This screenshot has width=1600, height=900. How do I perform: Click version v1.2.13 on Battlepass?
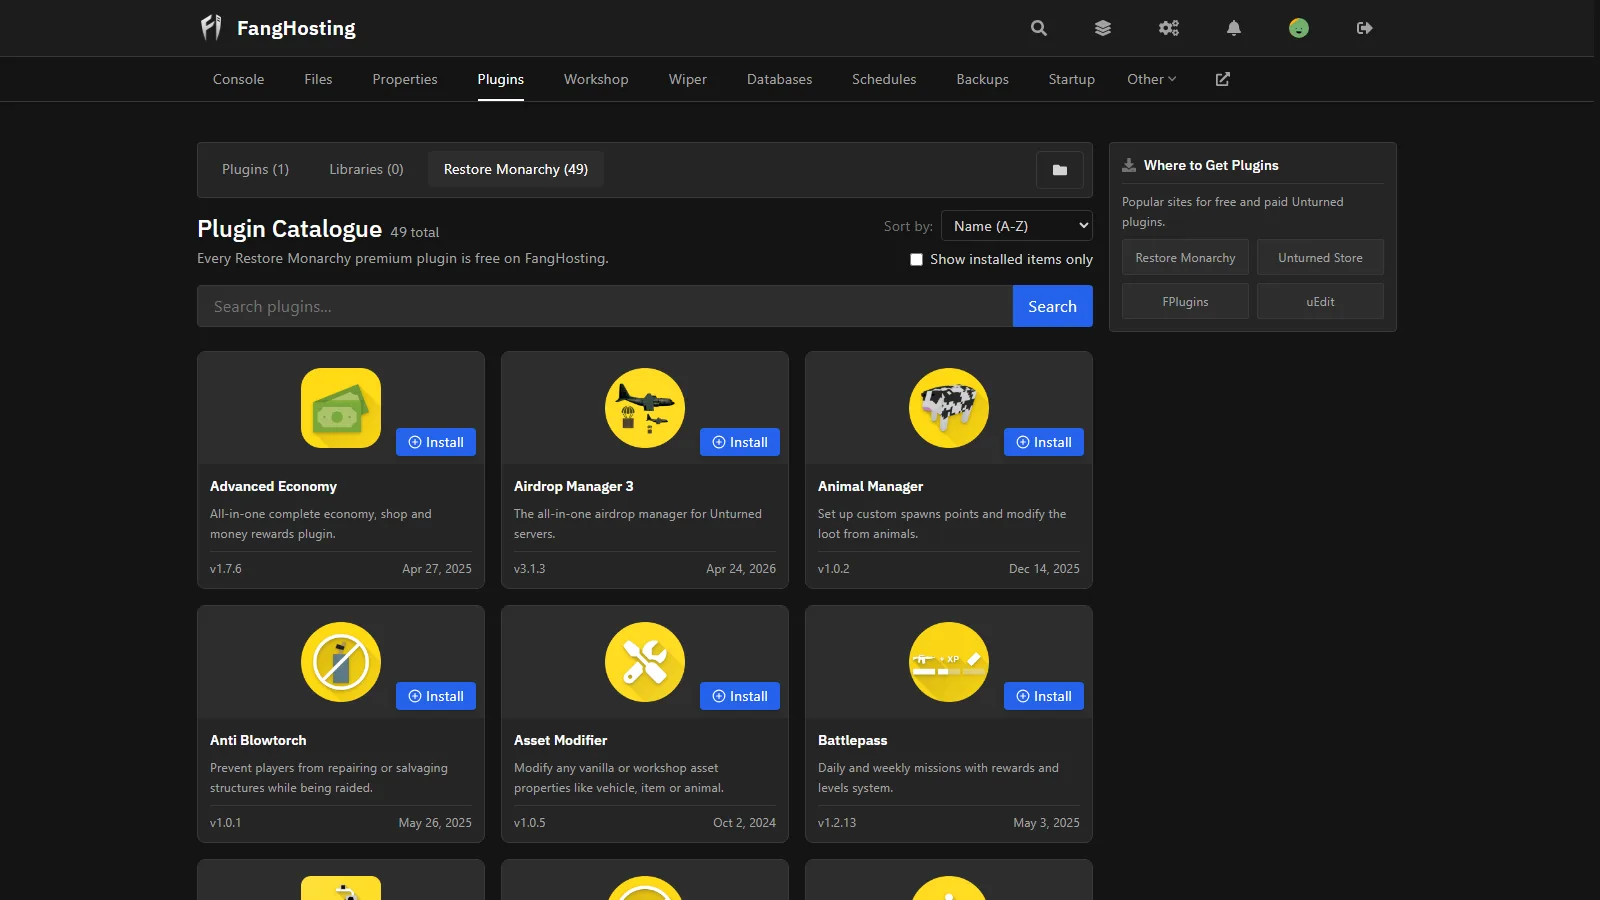click(x=837, y=823)
